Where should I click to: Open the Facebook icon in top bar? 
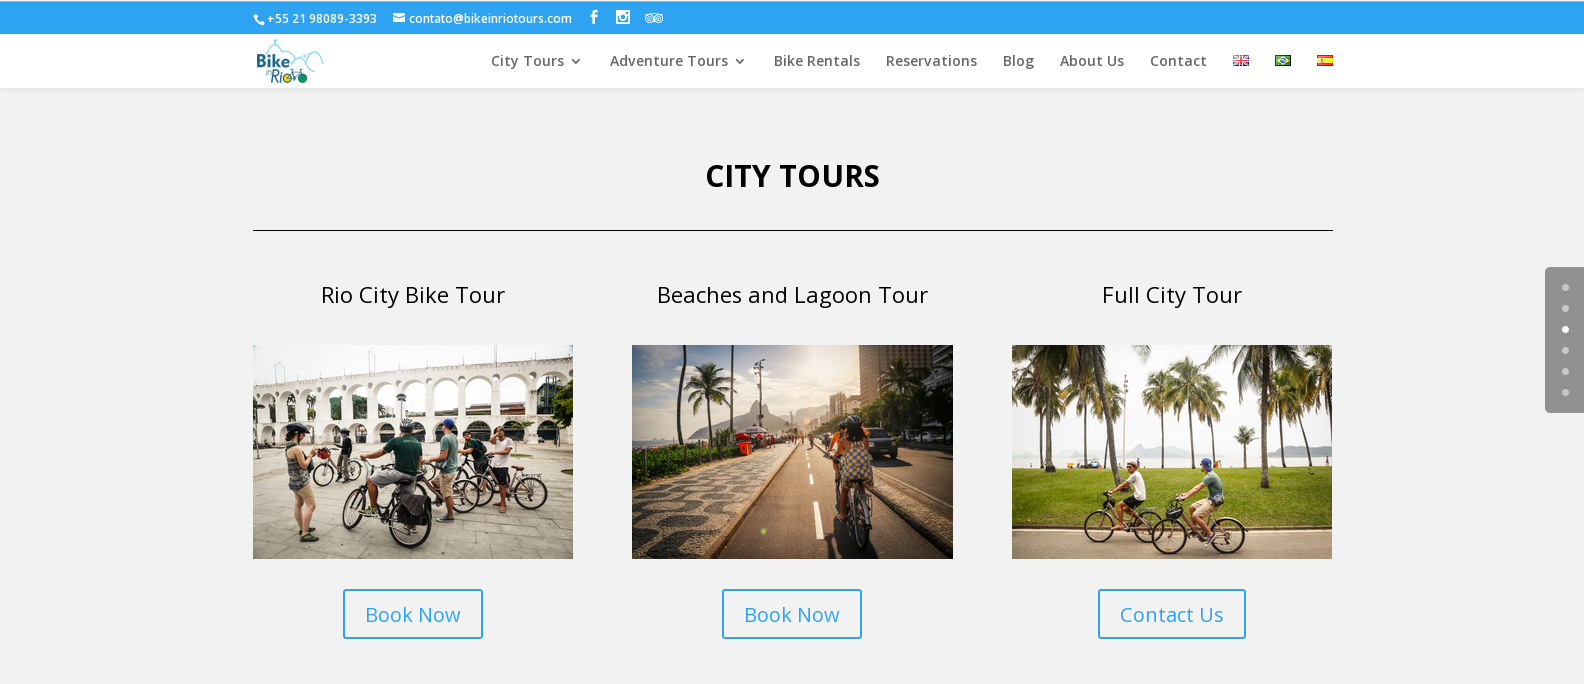pyautogui.click(x=594, y=17)
